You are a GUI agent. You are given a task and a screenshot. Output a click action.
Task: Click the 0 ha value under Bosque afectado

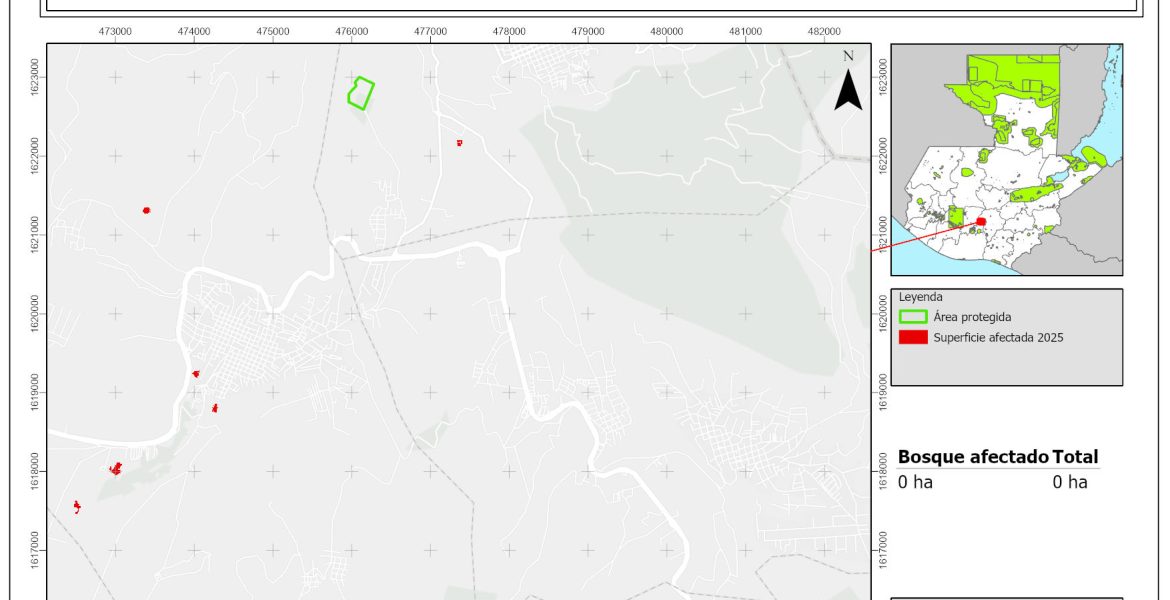click(915, 482)
